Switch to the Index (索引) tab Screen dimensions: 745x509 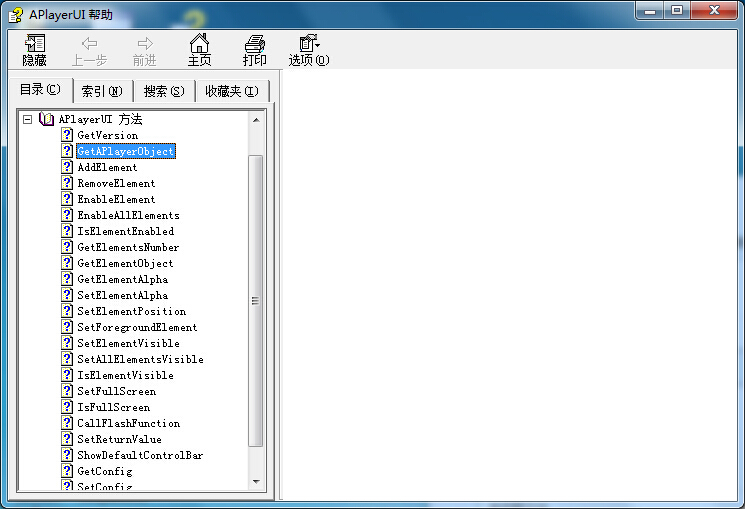tap(102, 91)
